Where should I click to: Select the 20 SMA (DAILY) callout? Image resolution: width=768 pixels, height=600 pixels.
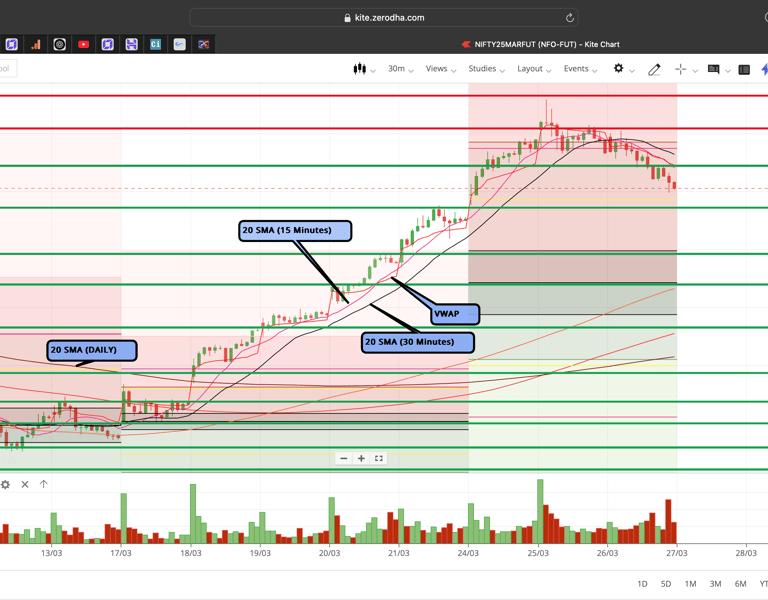92,350
